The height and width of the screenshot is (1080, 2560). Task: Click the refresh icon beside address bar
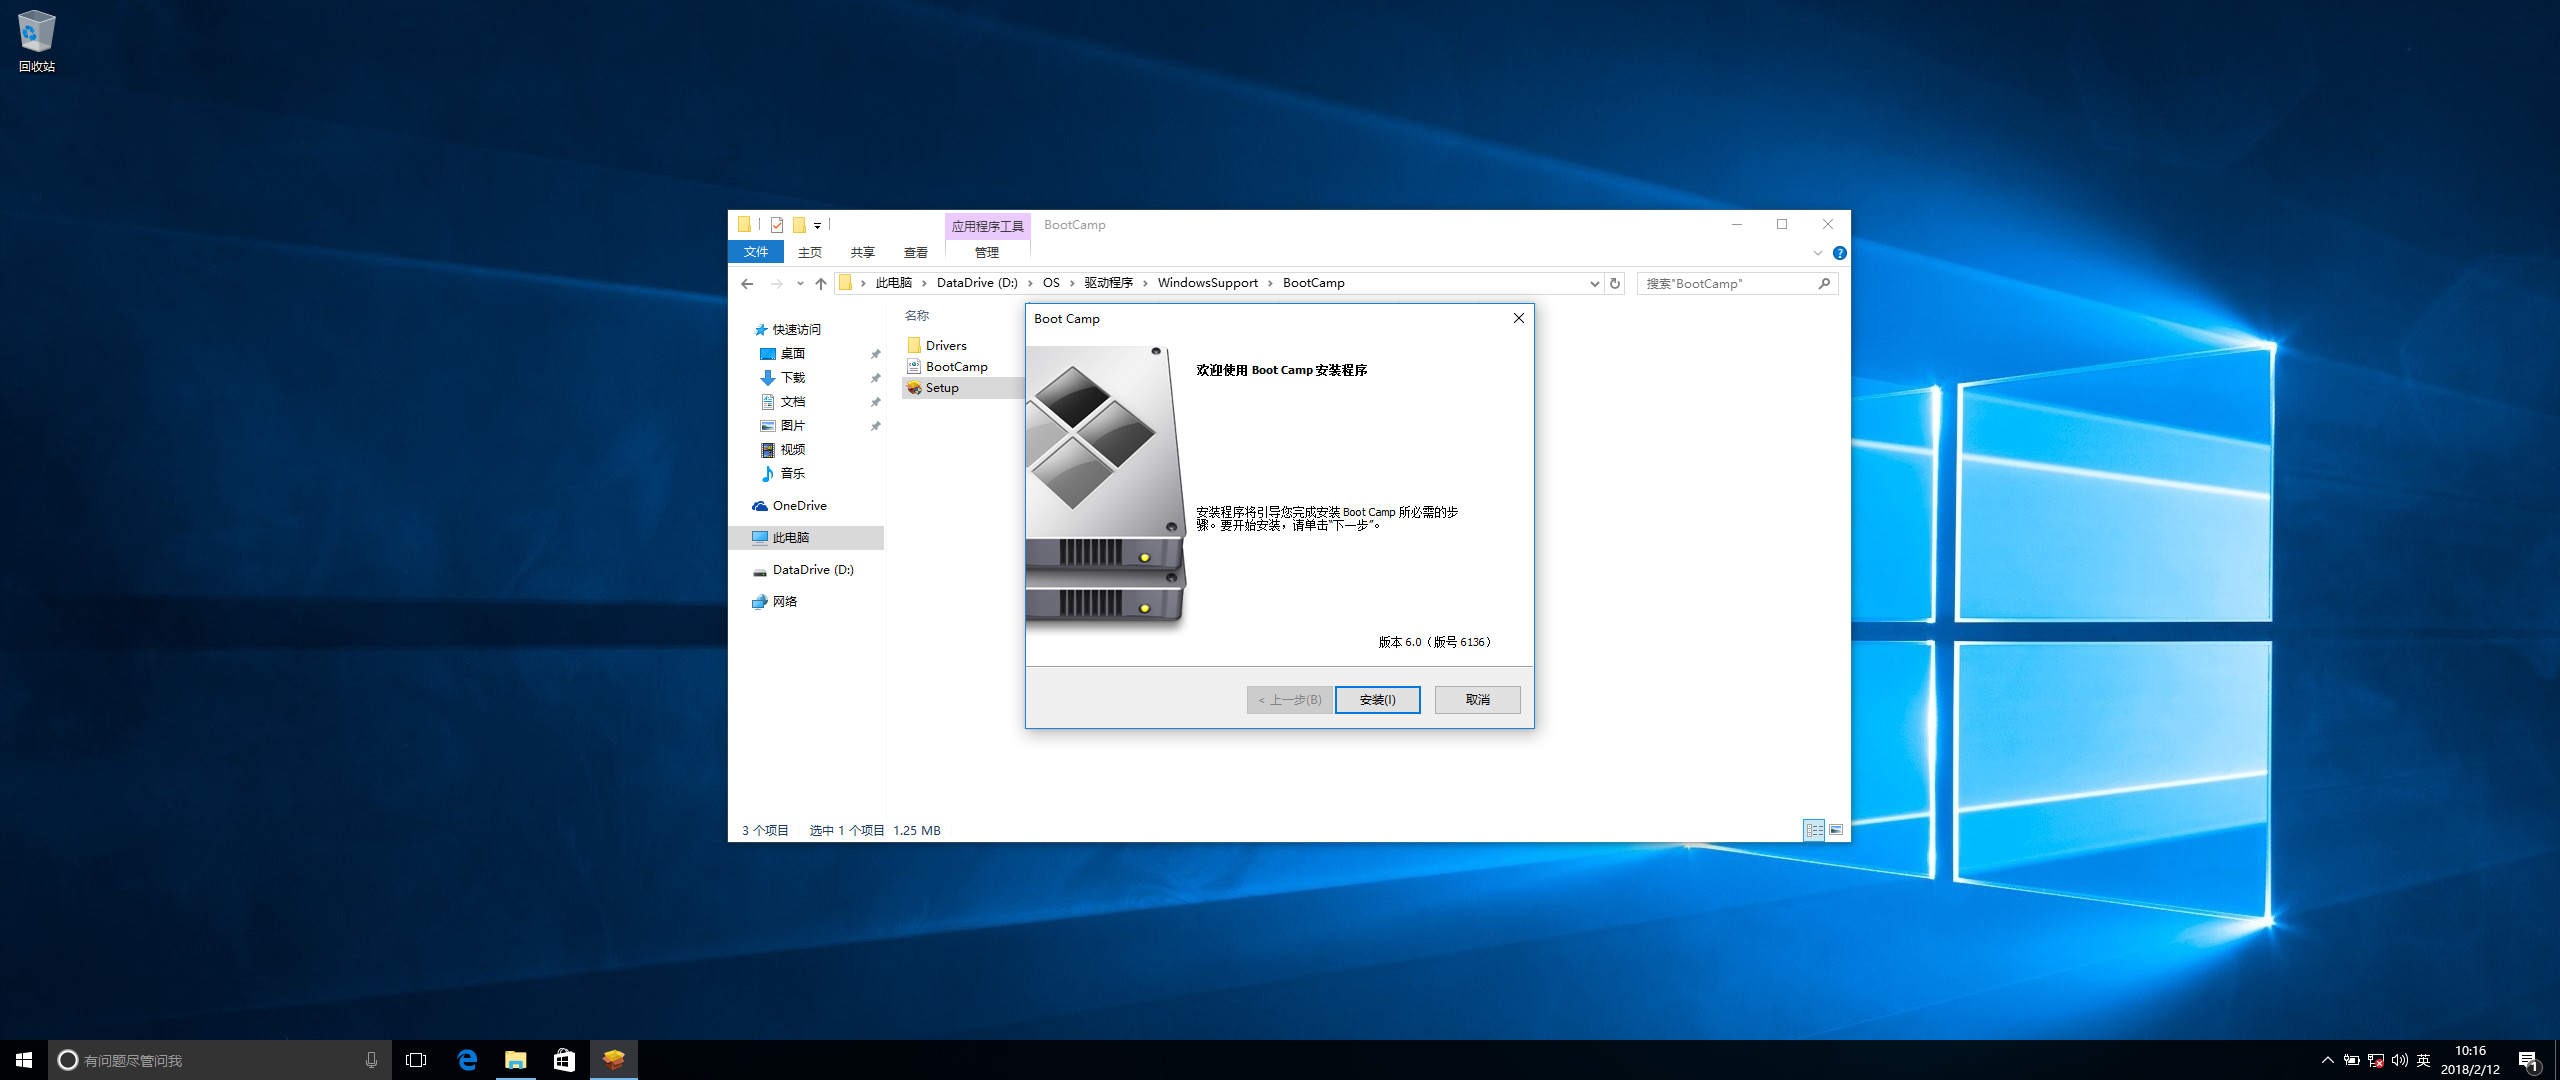point(1614,284)
